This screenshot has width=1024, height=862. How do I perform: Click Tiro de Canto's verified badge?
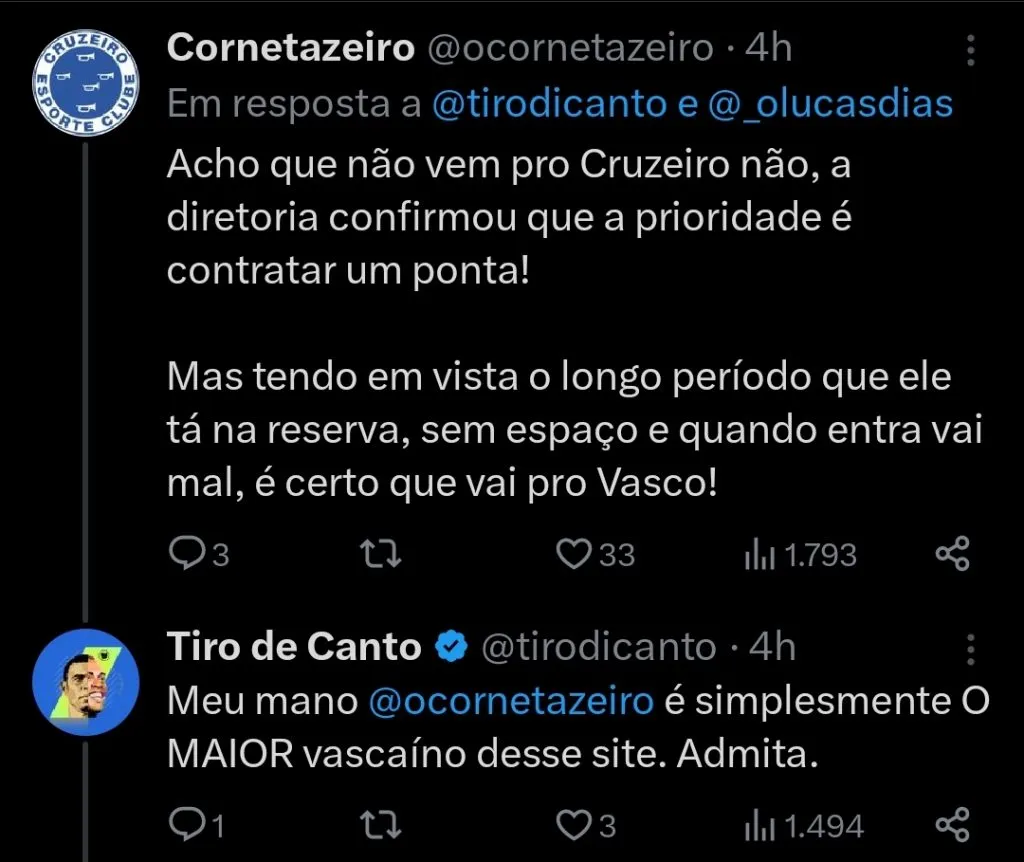(x=452, y=646)
